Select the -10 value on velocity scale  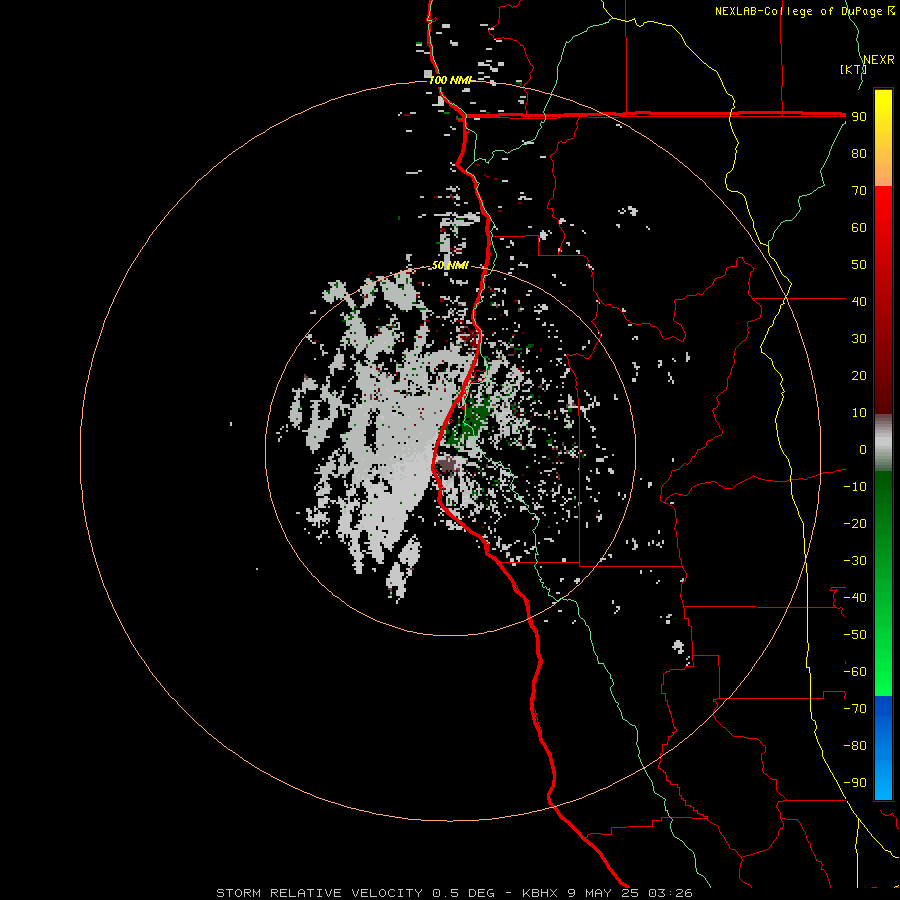tap(855, 487)
